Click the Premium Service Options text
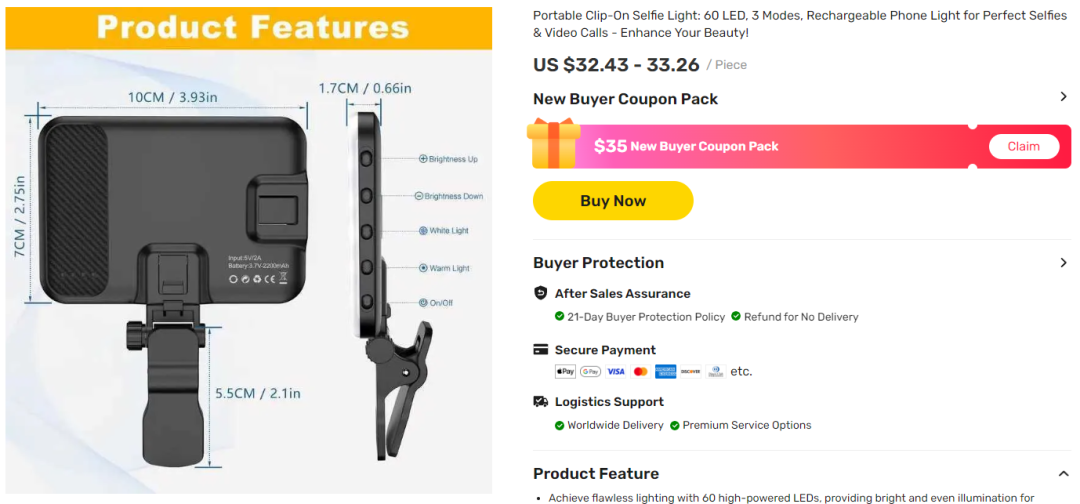 pyautogui.click(x=747, y=425)
